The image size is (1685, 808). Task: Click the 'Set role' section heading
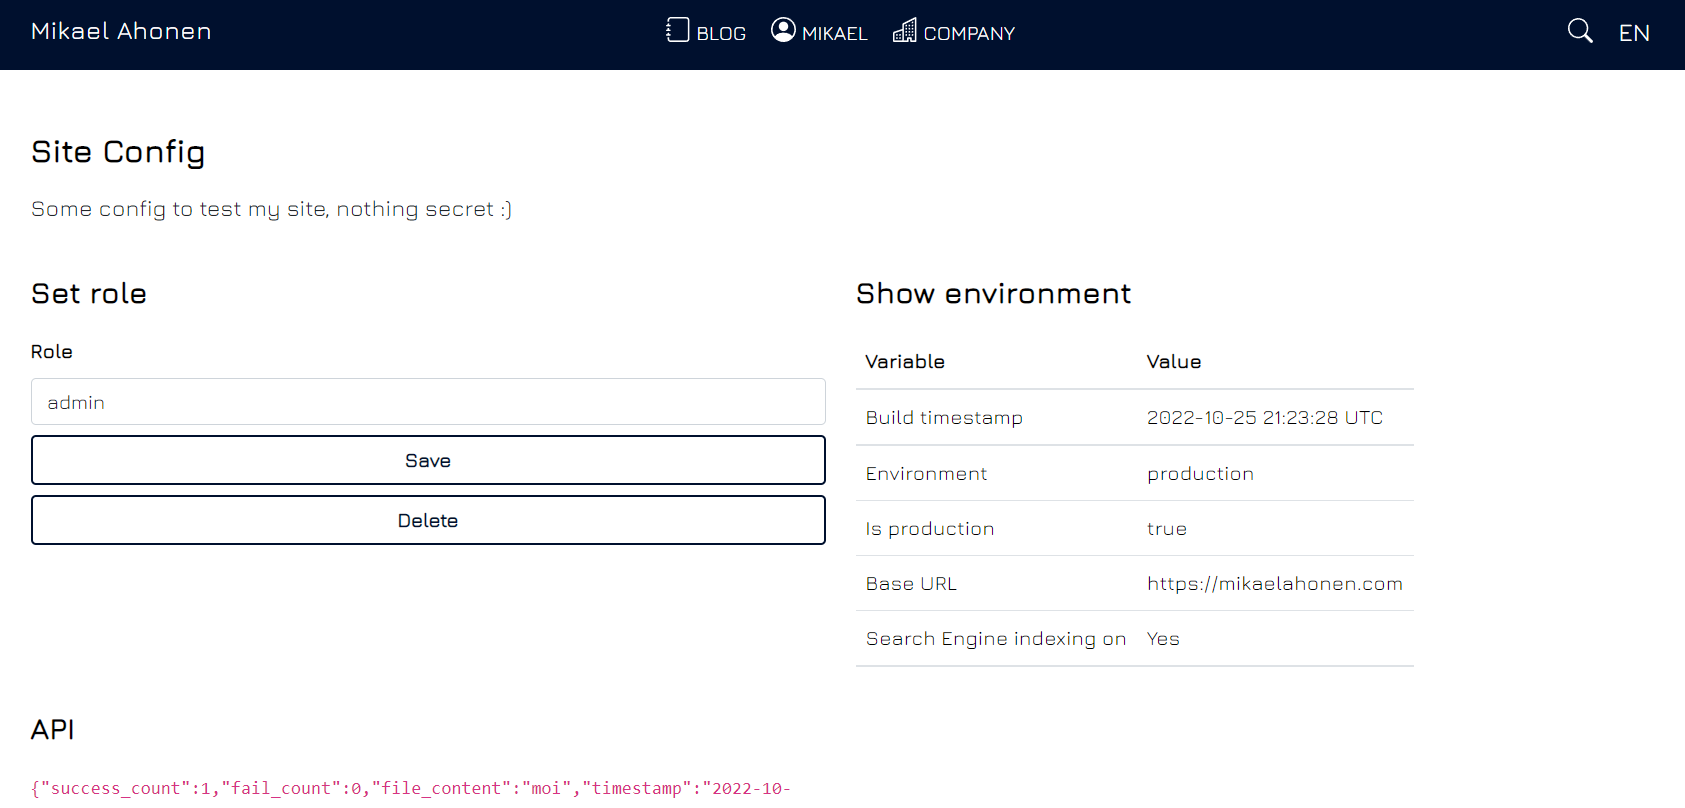(89, 294)
